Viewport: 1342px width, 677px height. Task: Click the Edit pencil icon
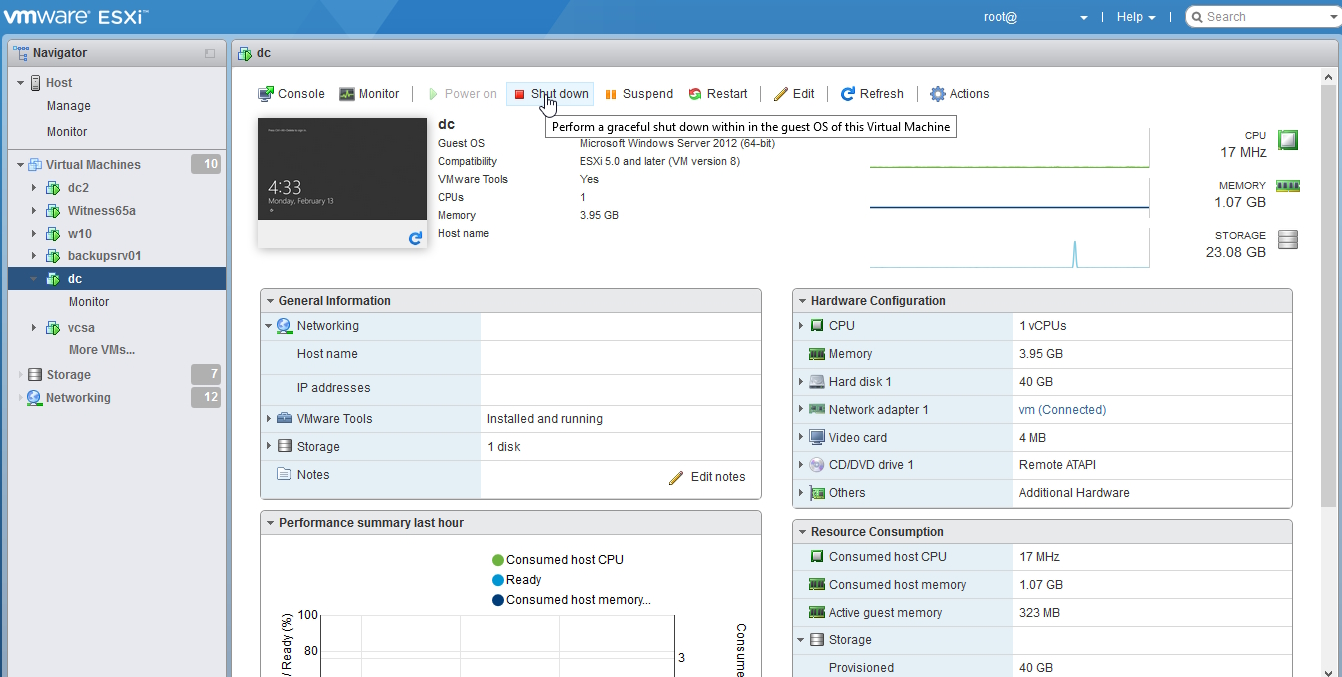pos(781,94)
